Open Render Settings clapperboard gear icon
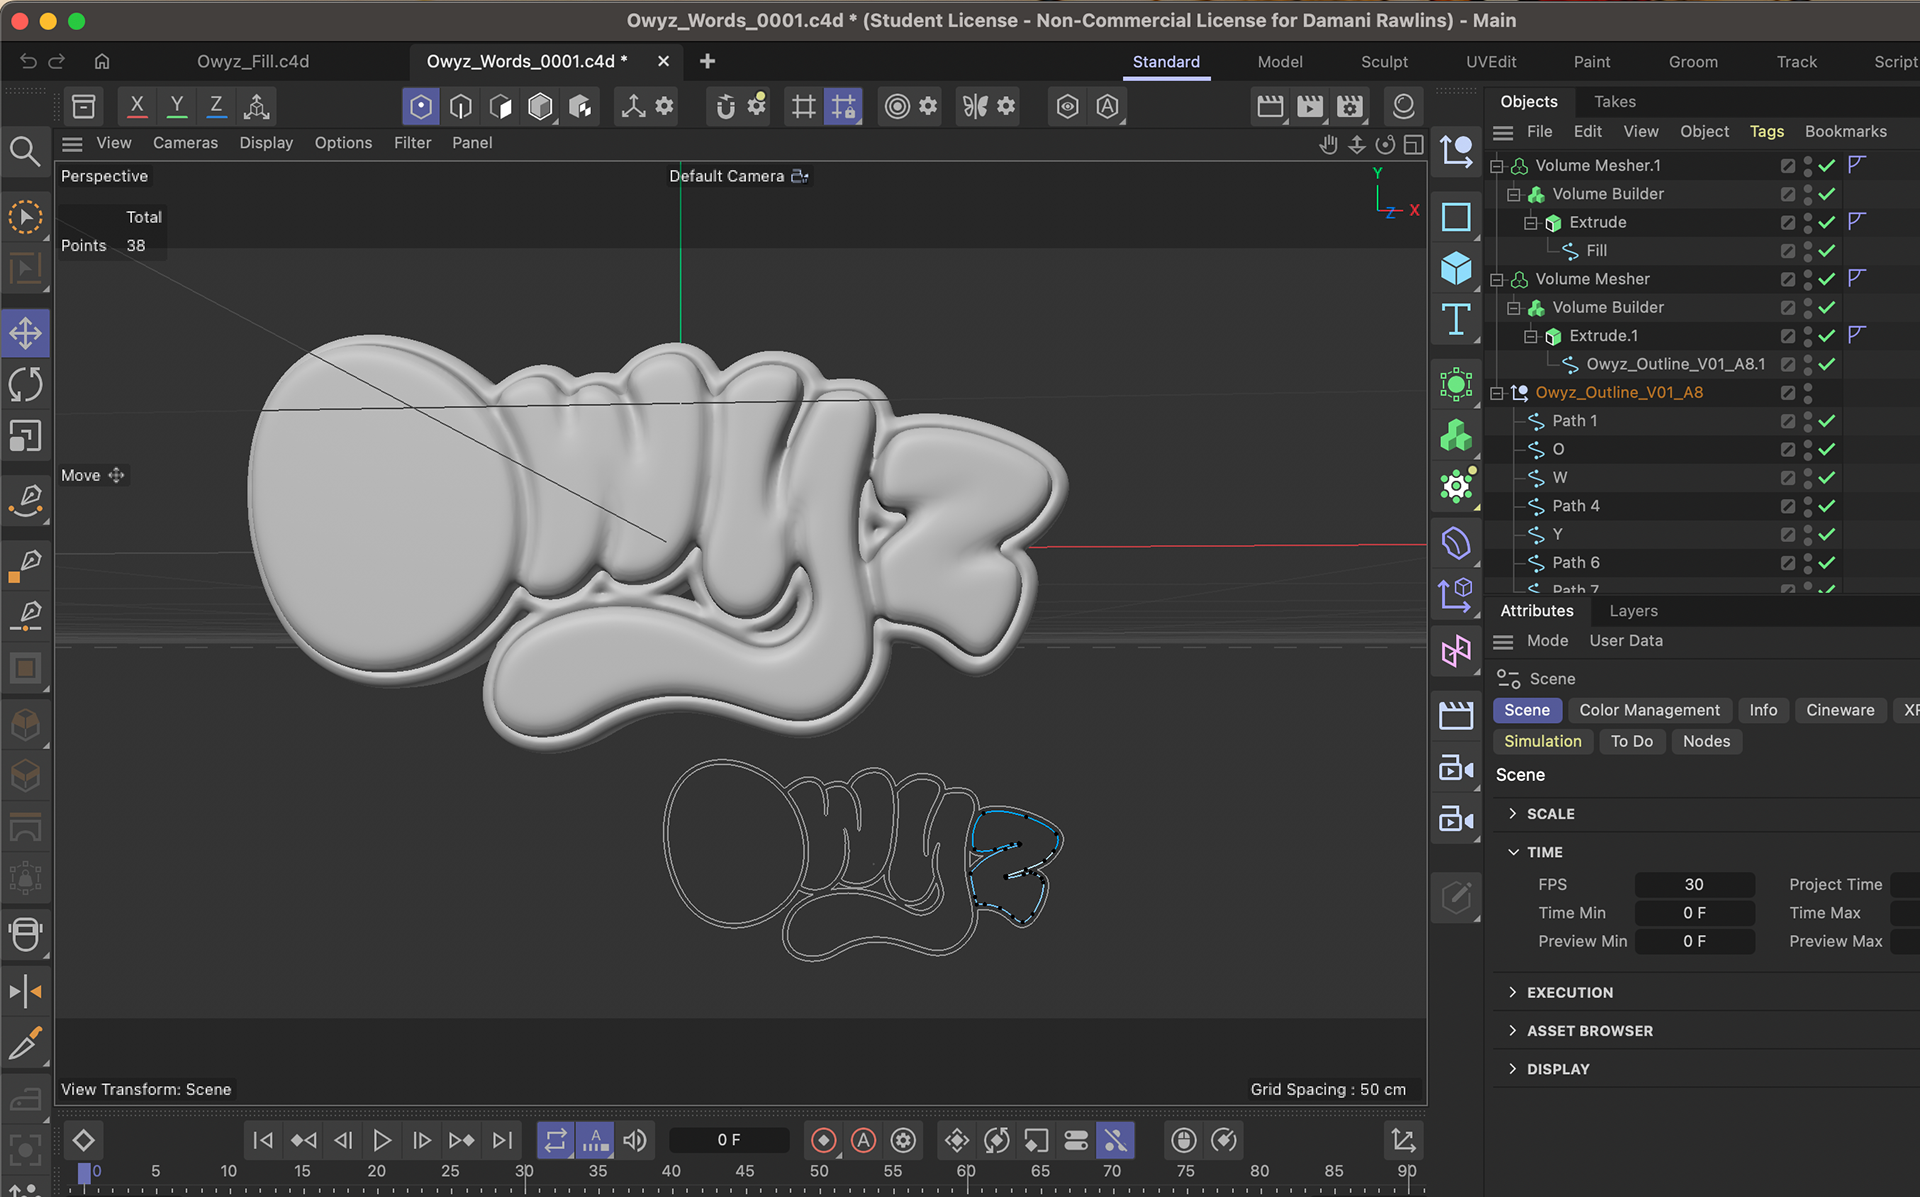Viewport: 1920px width, 1197px height. (x=1350, y=106)
